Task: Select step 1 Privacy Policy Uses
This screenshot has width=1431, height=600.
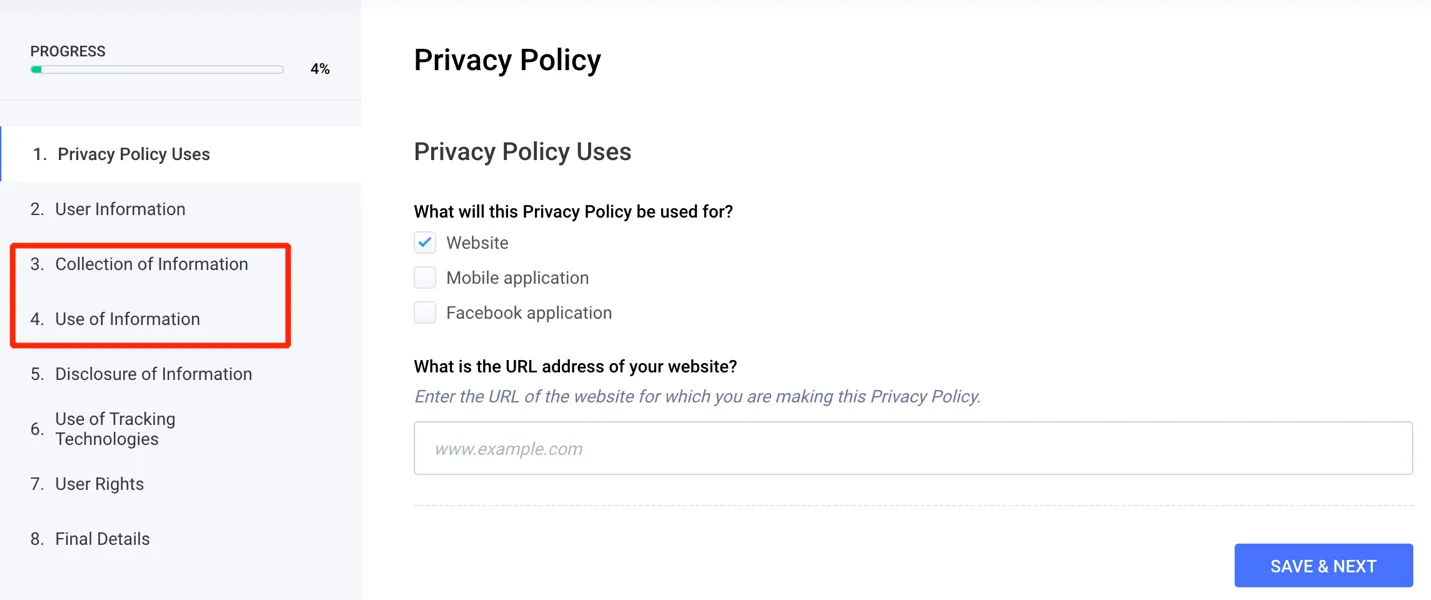Action: [x=133, y=154]
